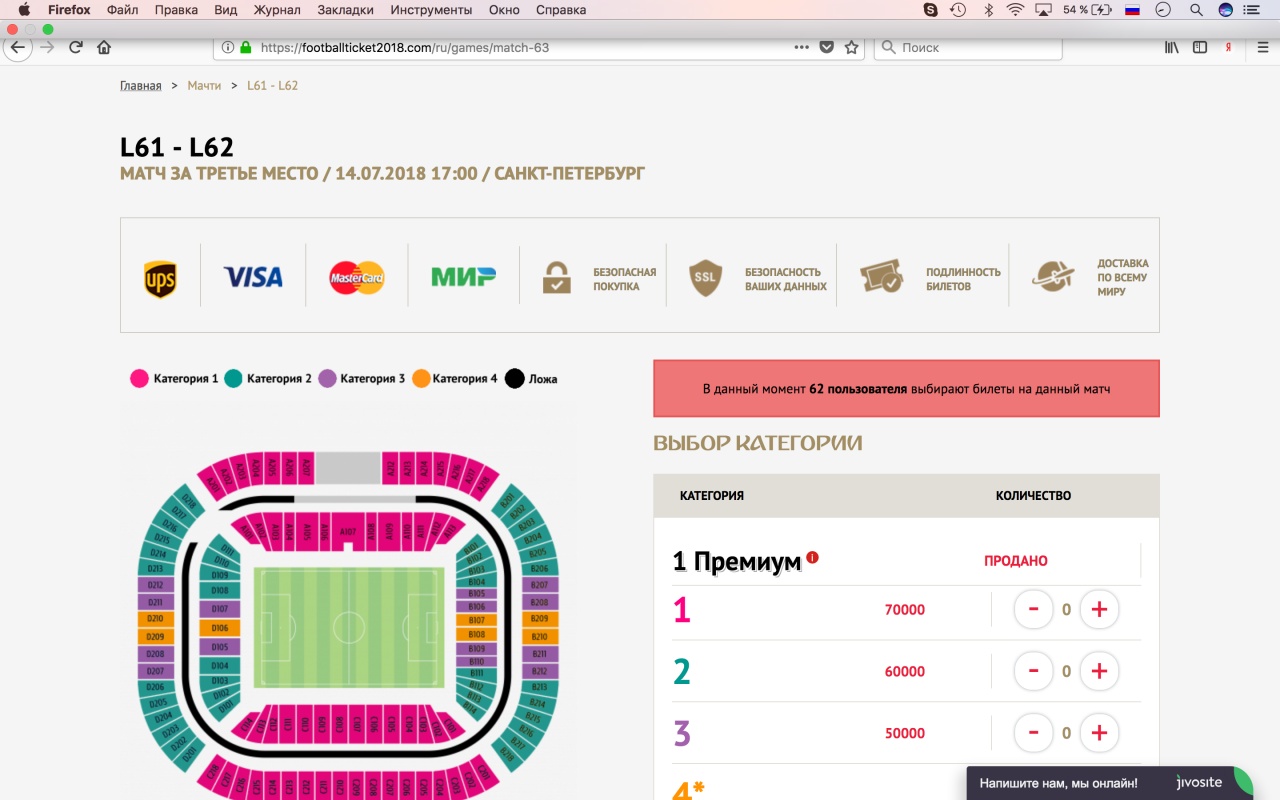Viewport: 1280px width, 800px height.
Task: Bookmark this page with star icon
Action: [852, 47]
